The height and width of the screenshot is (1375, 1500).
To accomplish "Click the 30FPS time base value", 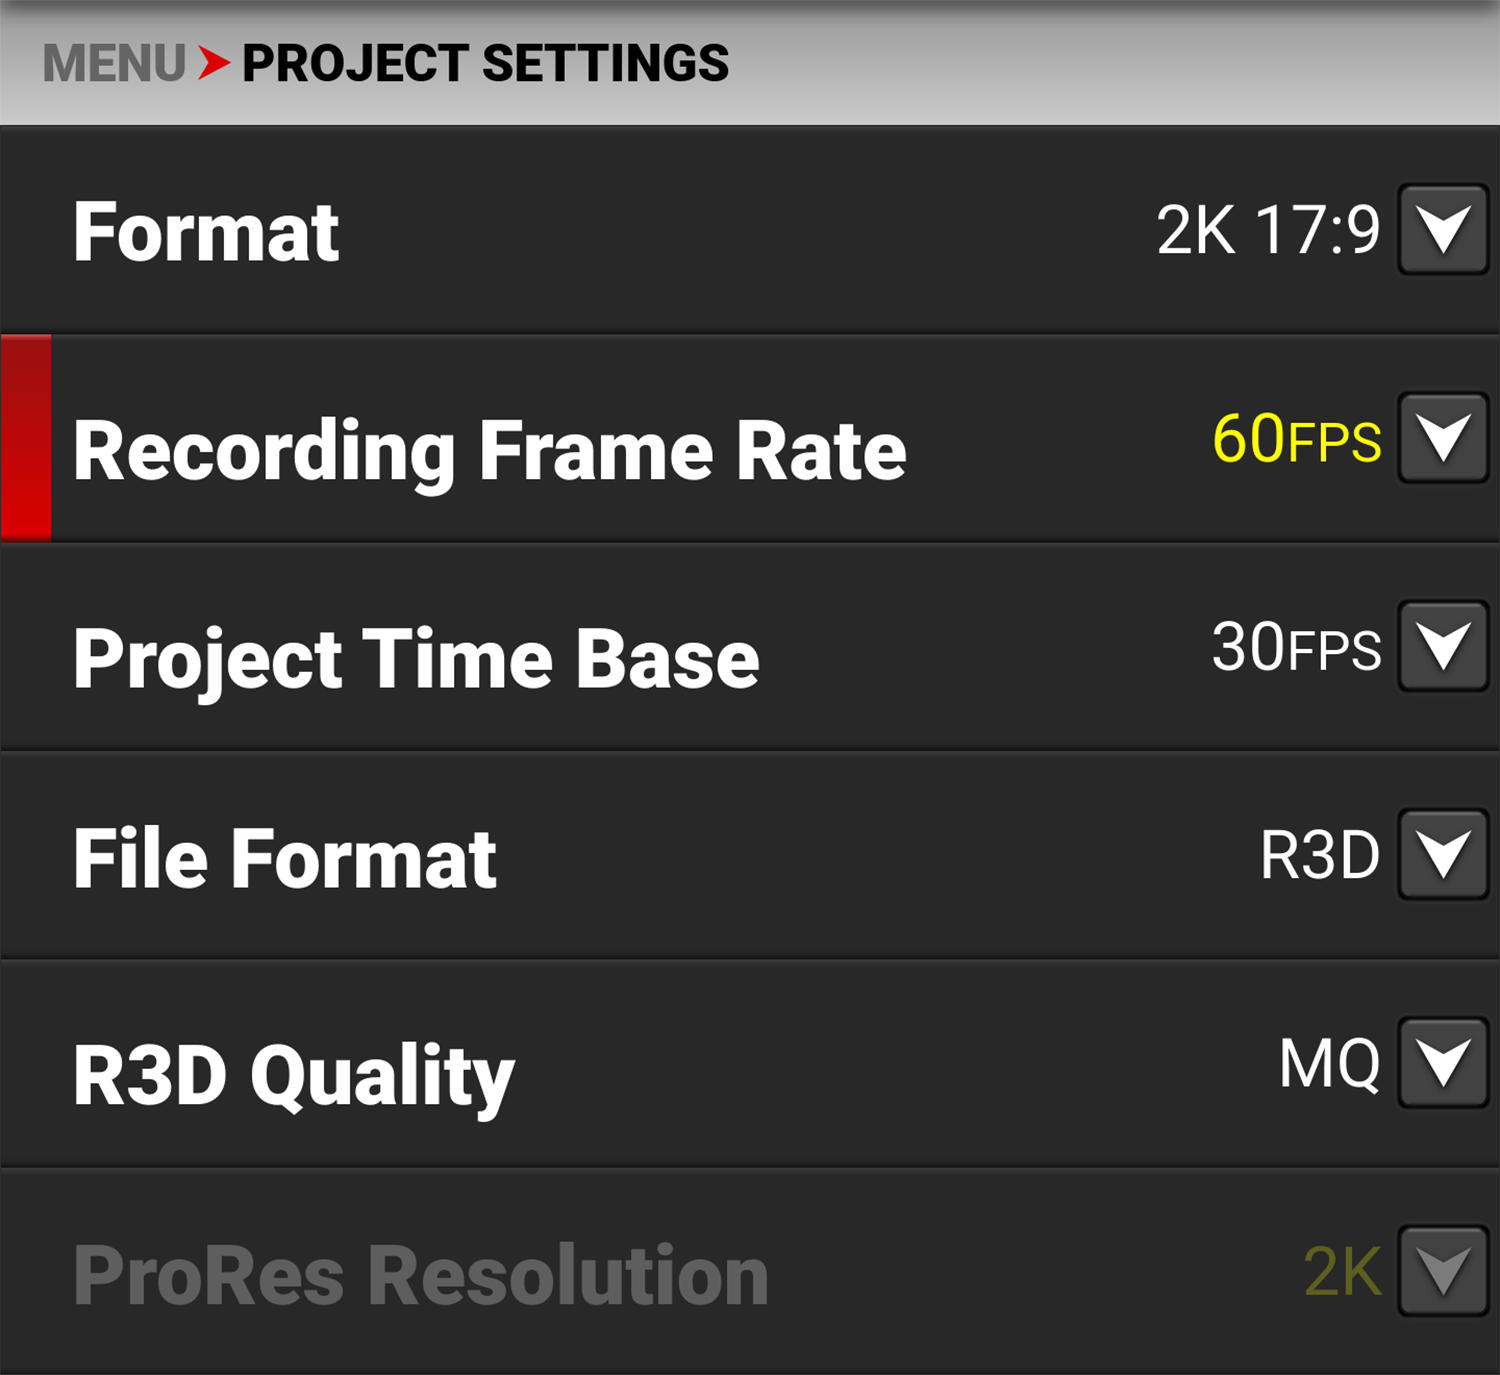I will pos(1293,650).
